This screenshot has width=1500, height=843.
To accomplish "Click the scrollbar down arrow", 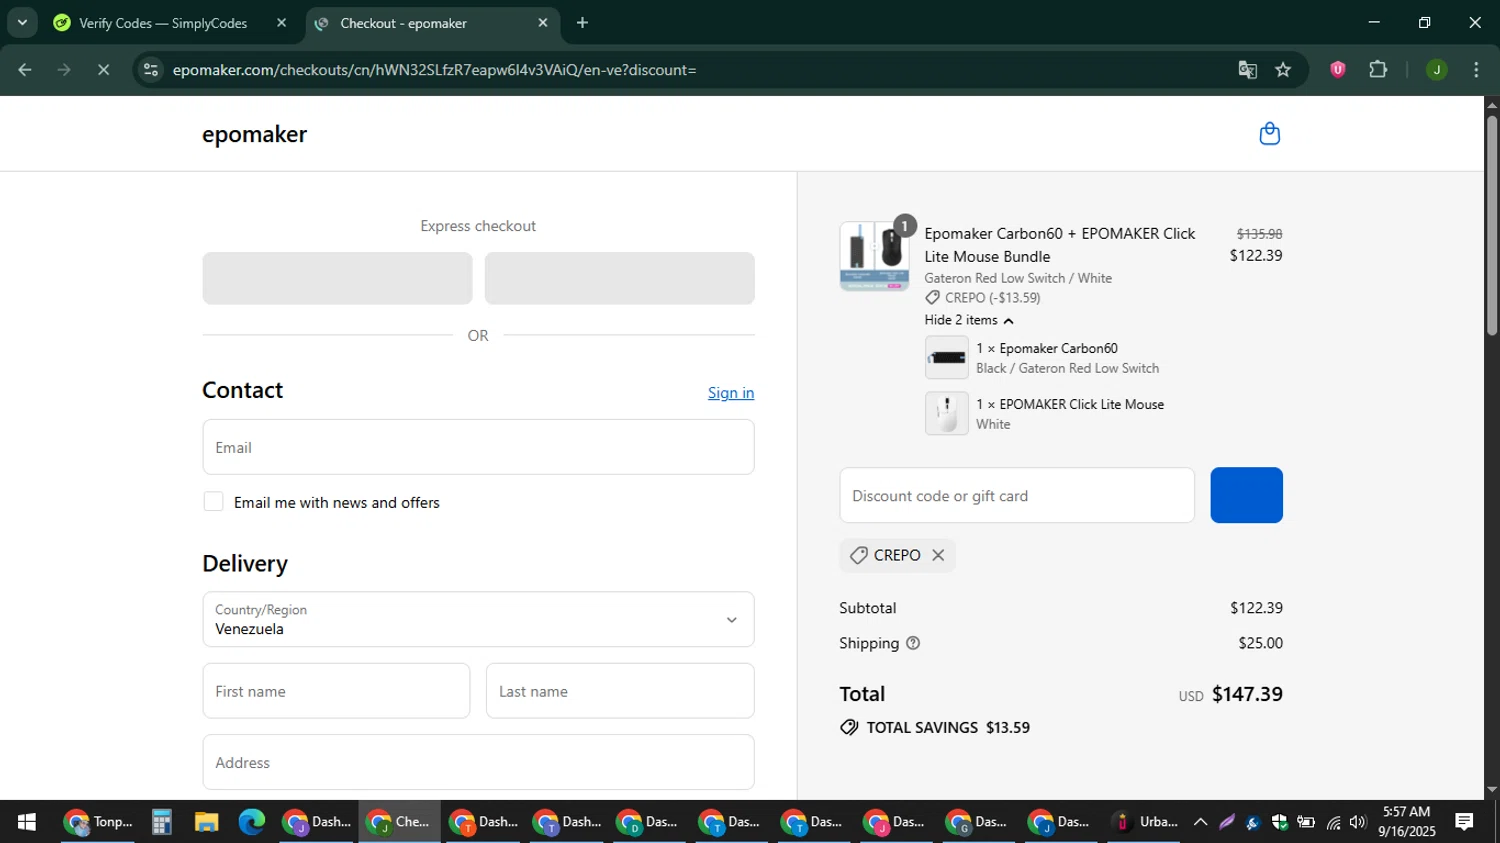I will coord(1492,790).
